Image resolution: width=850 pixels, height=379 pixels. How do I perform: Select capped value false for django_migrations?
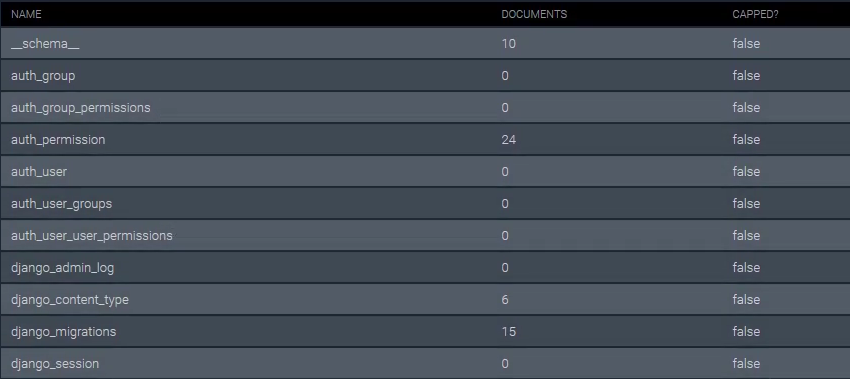click(x=746, y=332)
